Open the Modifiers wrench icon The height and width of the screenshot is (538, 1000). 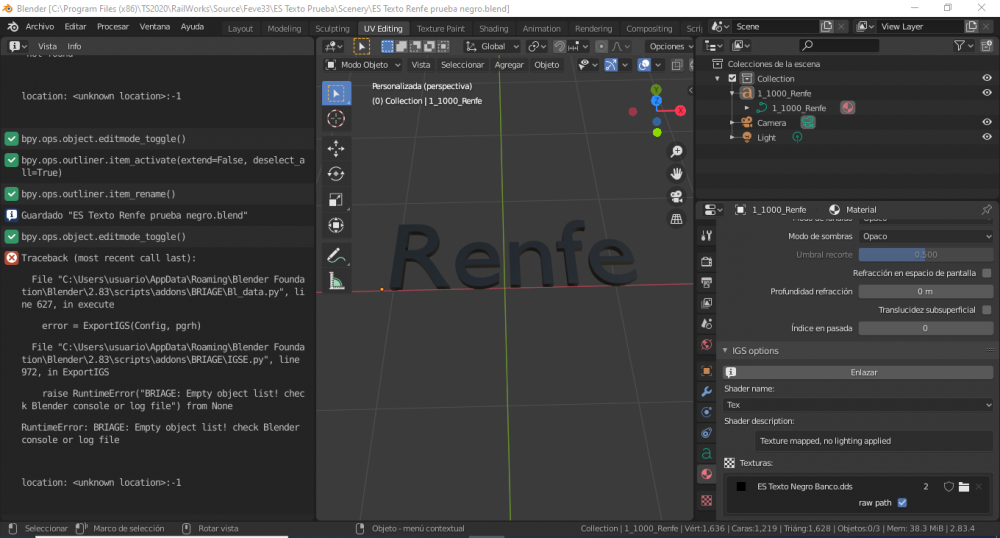click(707, 391)
